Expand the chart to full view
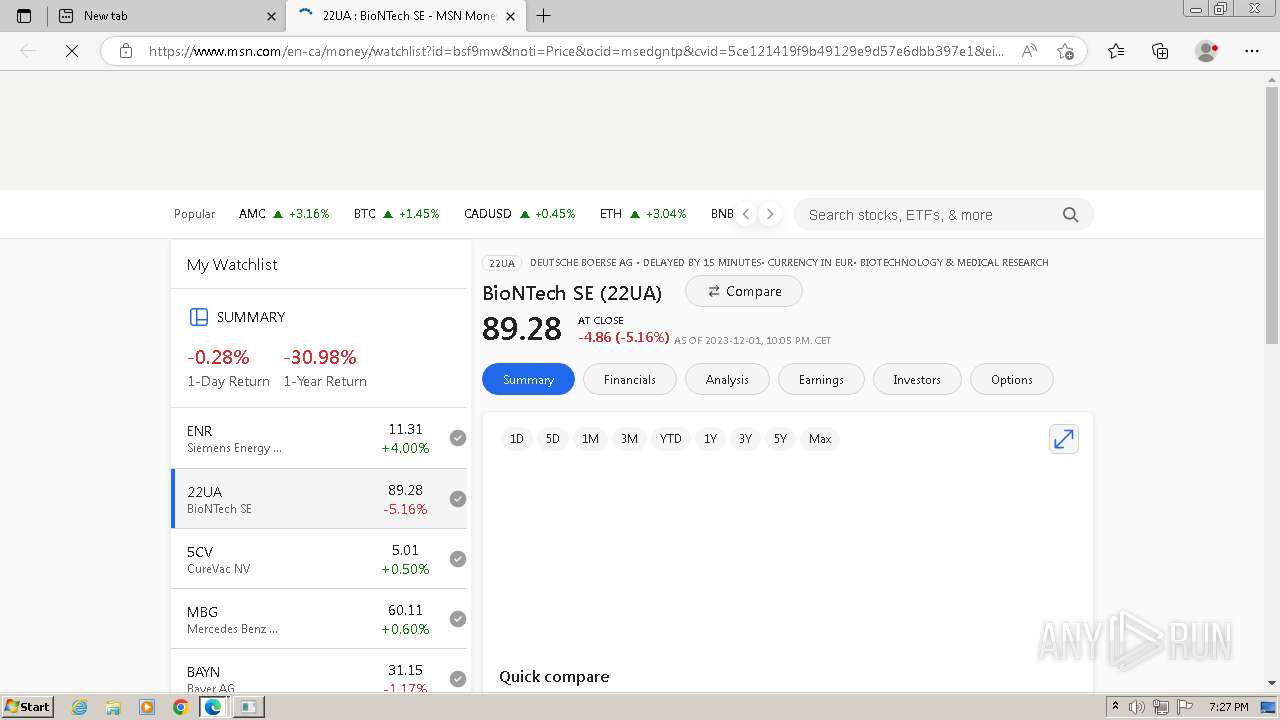1280x720 pixels. point(1063,439)
